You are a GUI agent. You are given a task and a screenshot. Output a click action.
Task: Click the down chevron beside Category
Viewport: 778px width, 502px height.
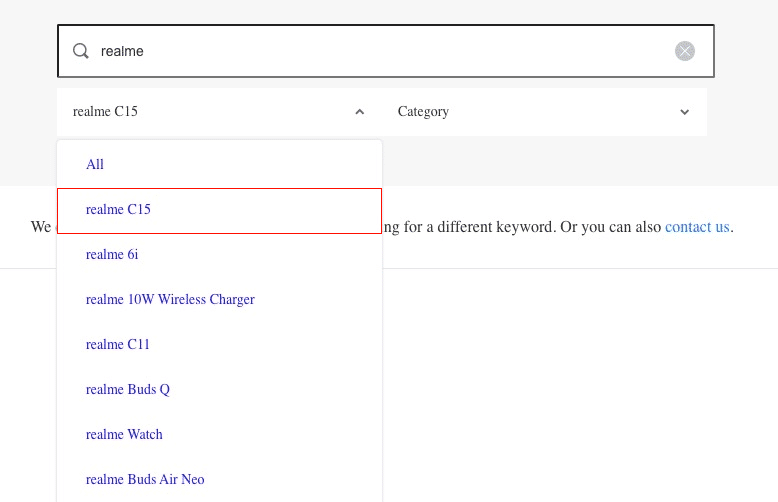[x=684, y=112]
